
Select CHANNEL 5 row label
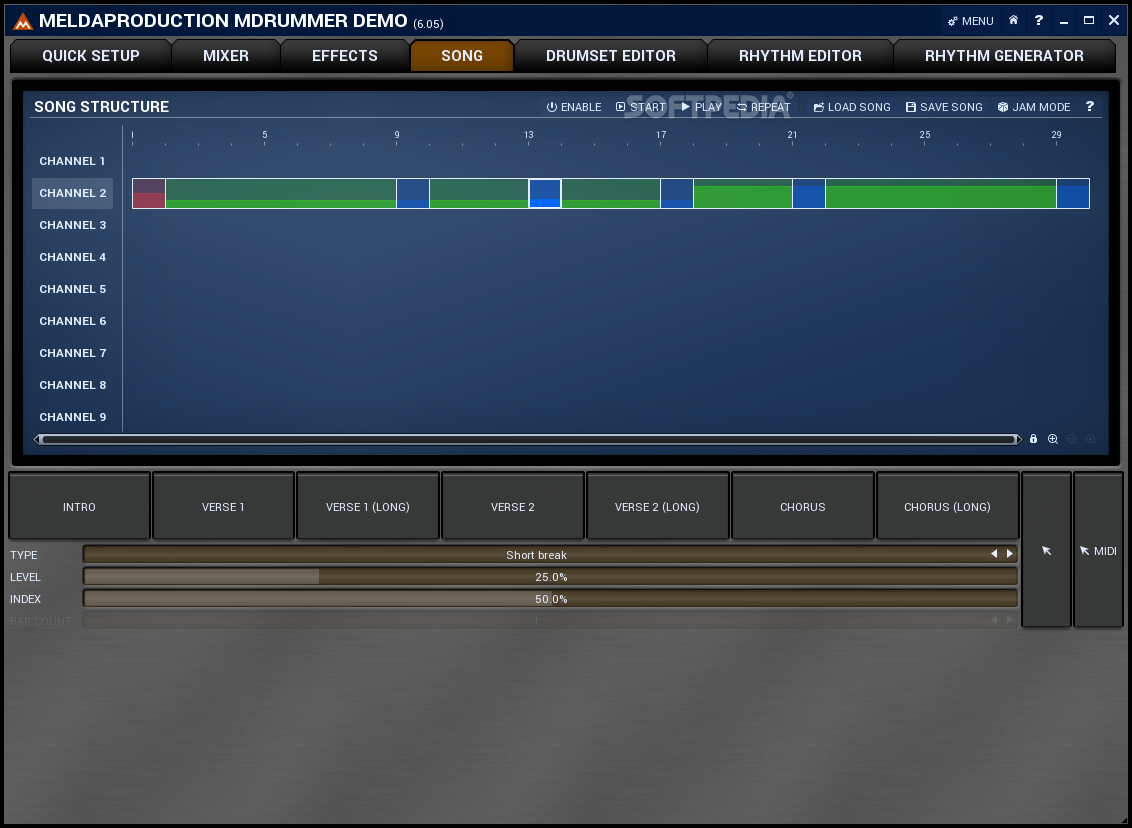[72, 289]
